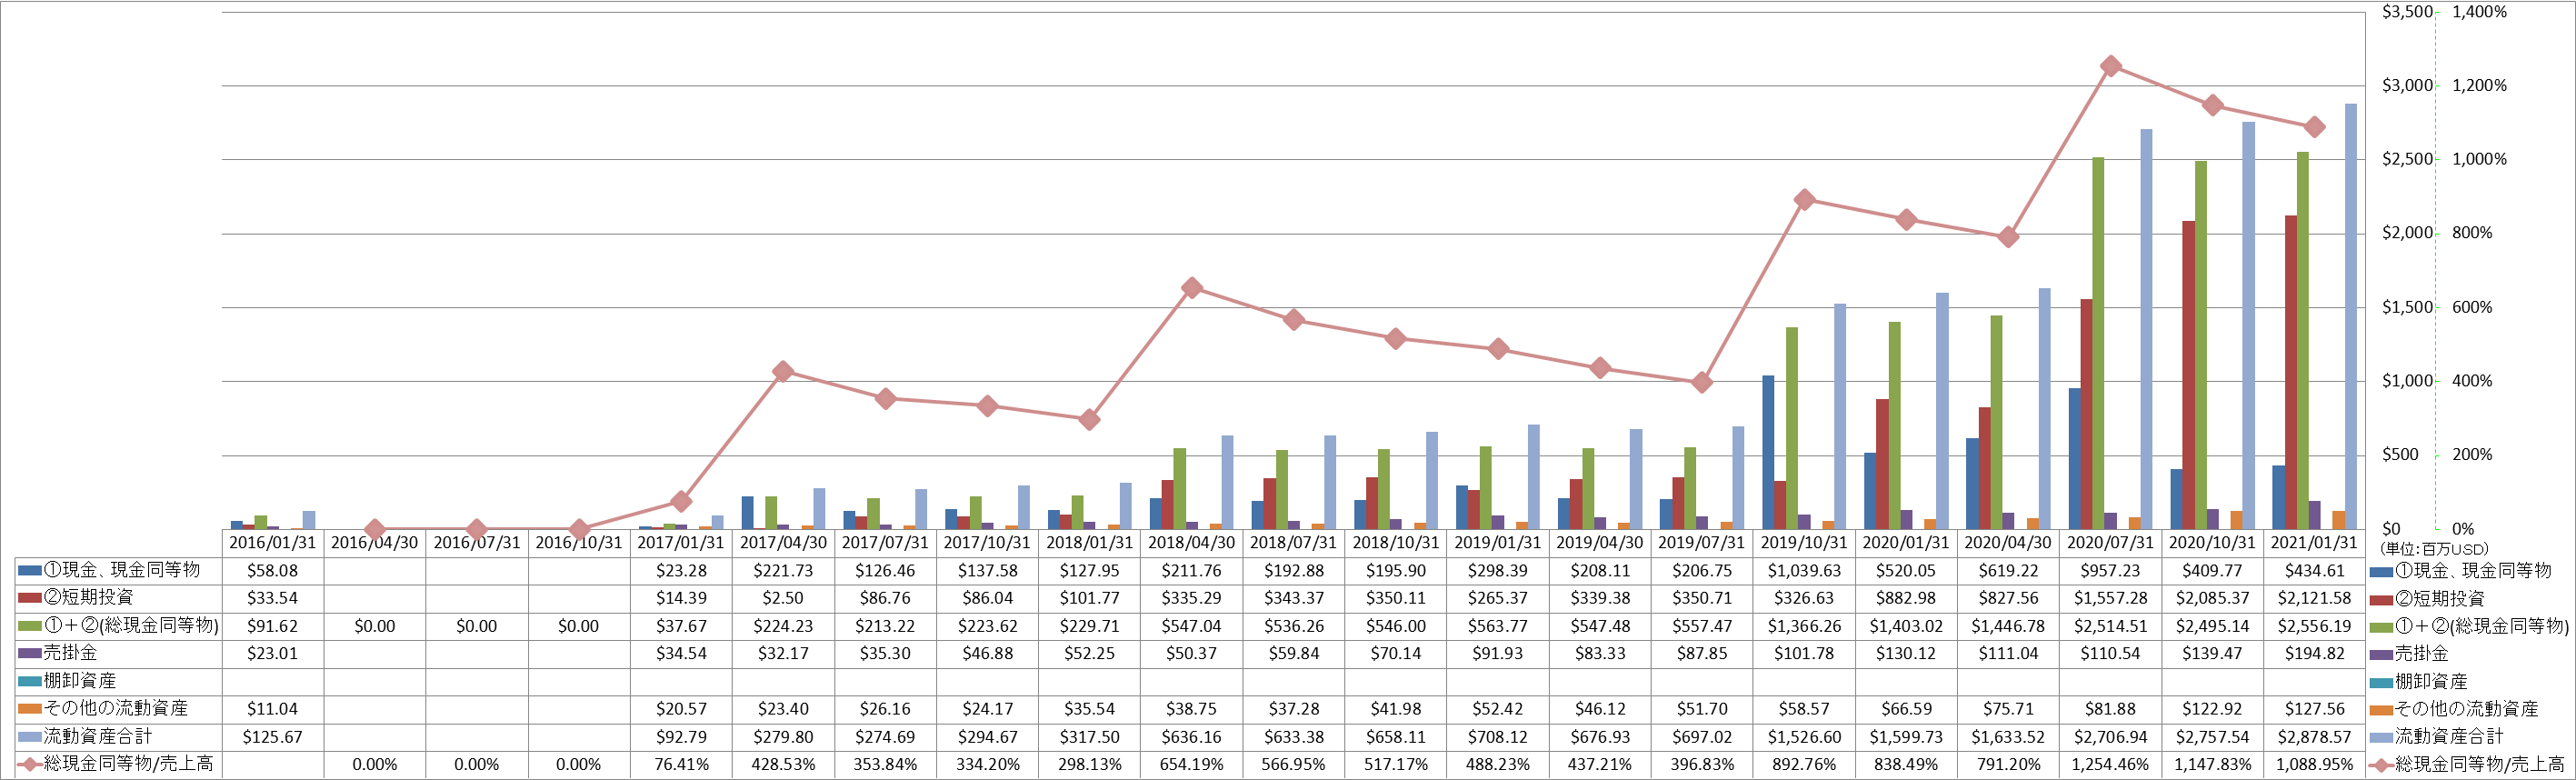Click the line diamond marker above 2020/07/31
Image resolution: width=2576 pixels, height=780 pixels.
2111,66
